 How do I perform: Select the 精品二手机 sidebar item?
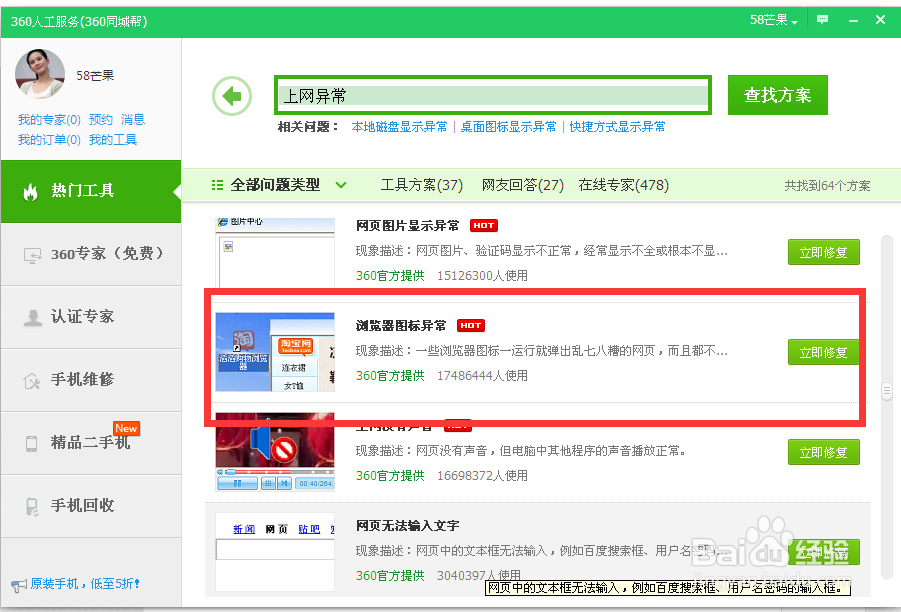[91, 443]
